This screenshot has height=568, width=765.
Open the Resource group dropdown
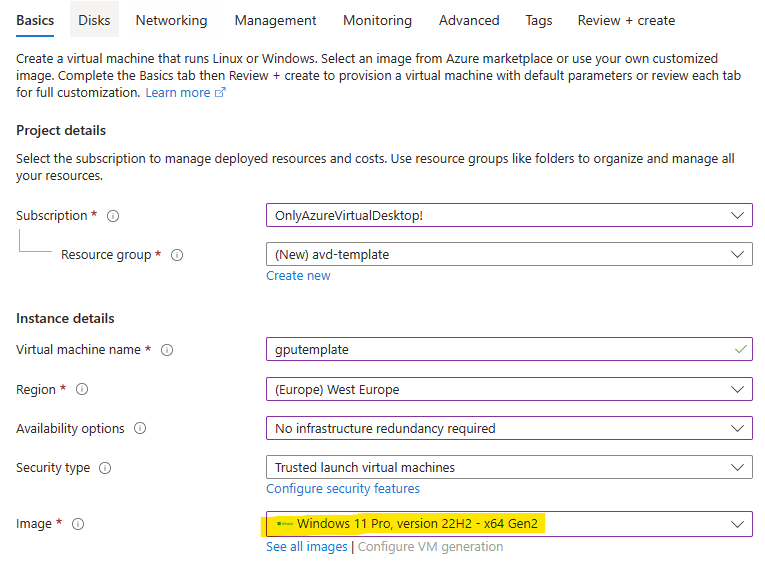[x=509, y=254]
